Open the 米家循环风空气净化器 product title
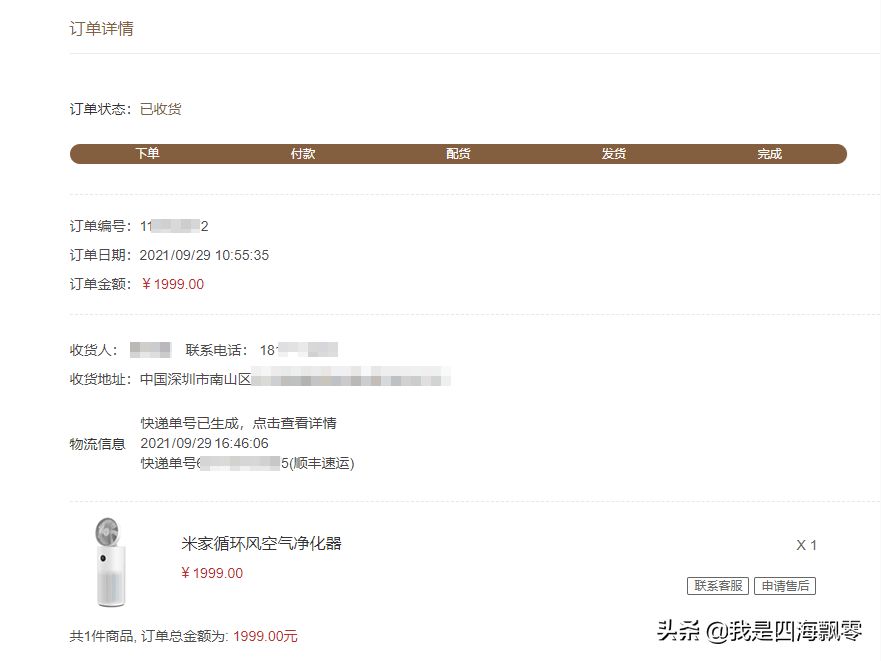Screen dimensions: 881x661 (x=261, y=544)
